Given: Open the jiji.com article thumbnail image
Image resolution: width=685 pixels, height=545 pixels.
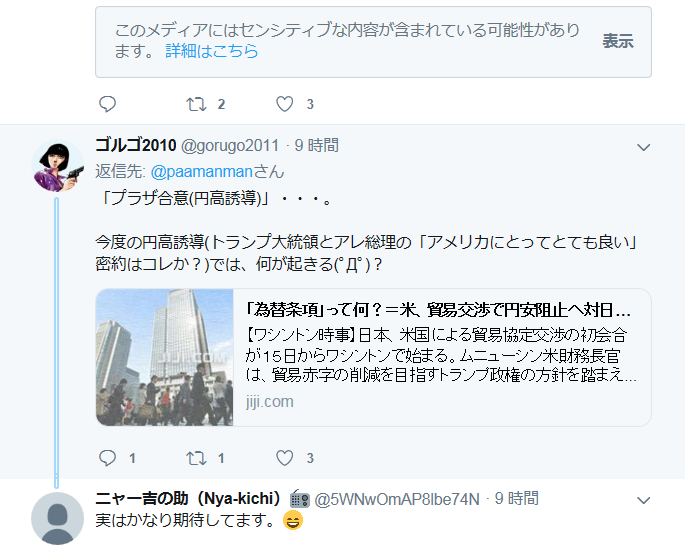Looking at the screenshot, I should pyautogui.click(x=165, y=357).
